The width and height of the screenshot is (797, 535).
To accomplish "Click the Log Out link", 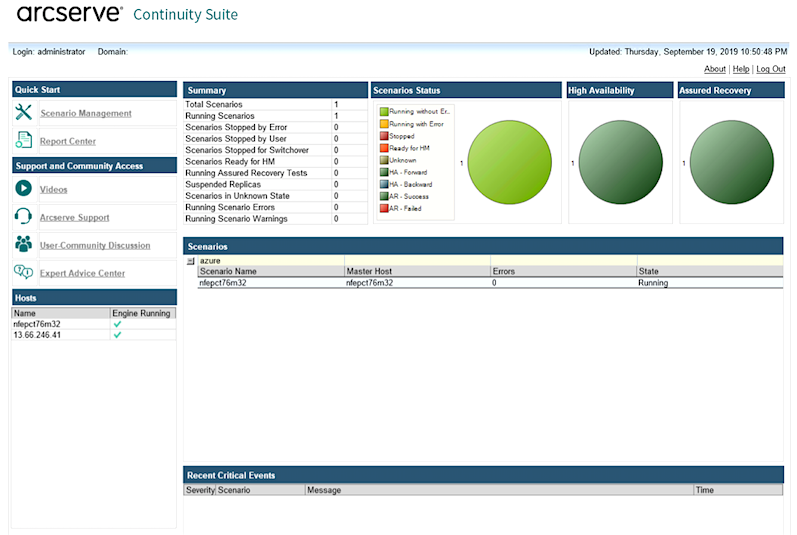I will (771, 69).
